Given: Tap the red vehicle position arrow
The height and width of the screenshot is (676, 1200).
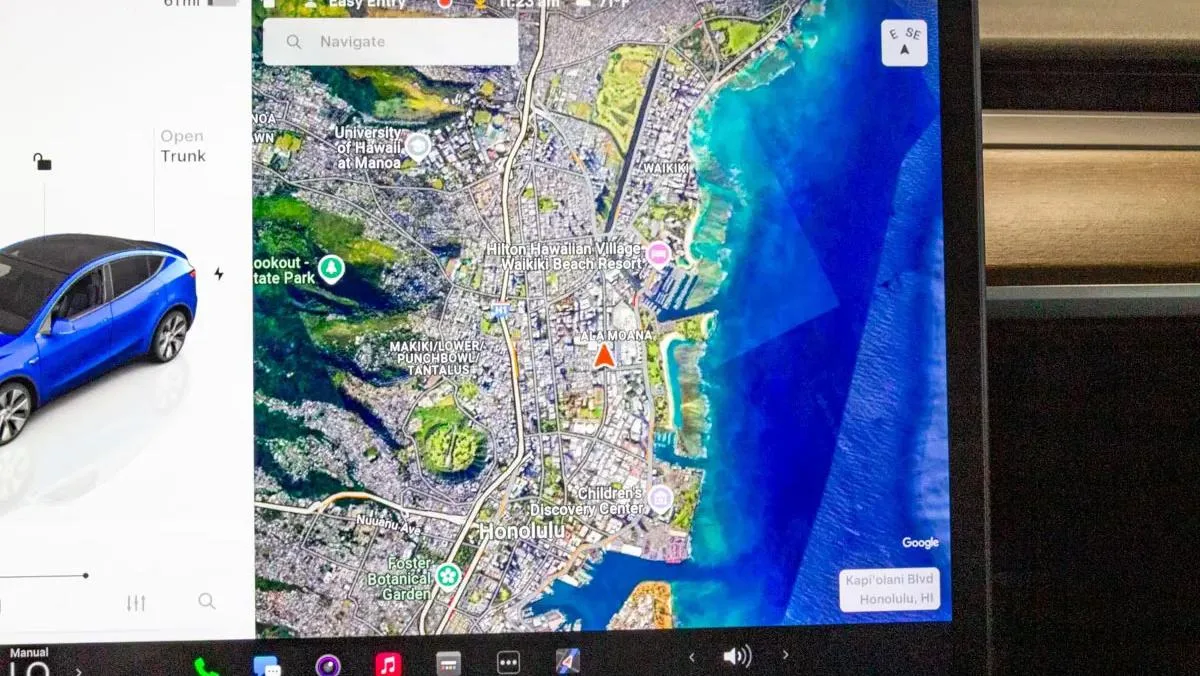Looking at the screenshot, I should tap(603, 356).
